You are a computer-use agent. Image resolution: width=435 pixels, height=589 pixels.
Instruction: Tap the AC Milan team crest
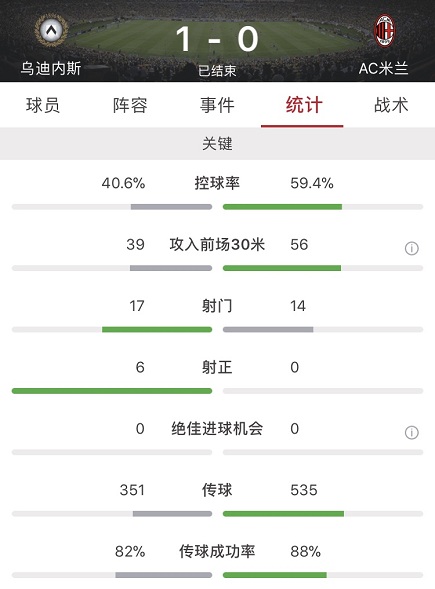384,30
